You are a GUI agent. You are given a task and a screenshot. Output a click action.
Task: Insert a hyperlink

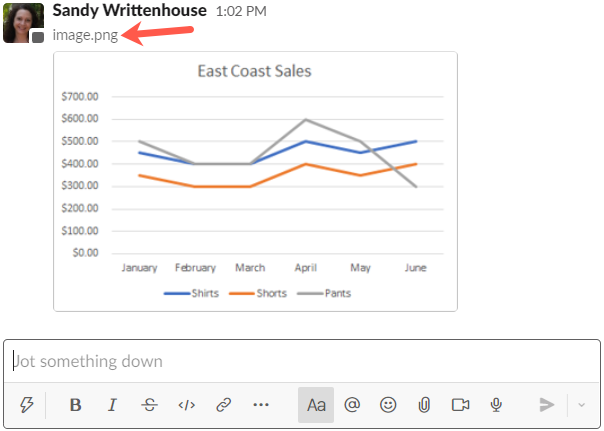coord(224,405)
